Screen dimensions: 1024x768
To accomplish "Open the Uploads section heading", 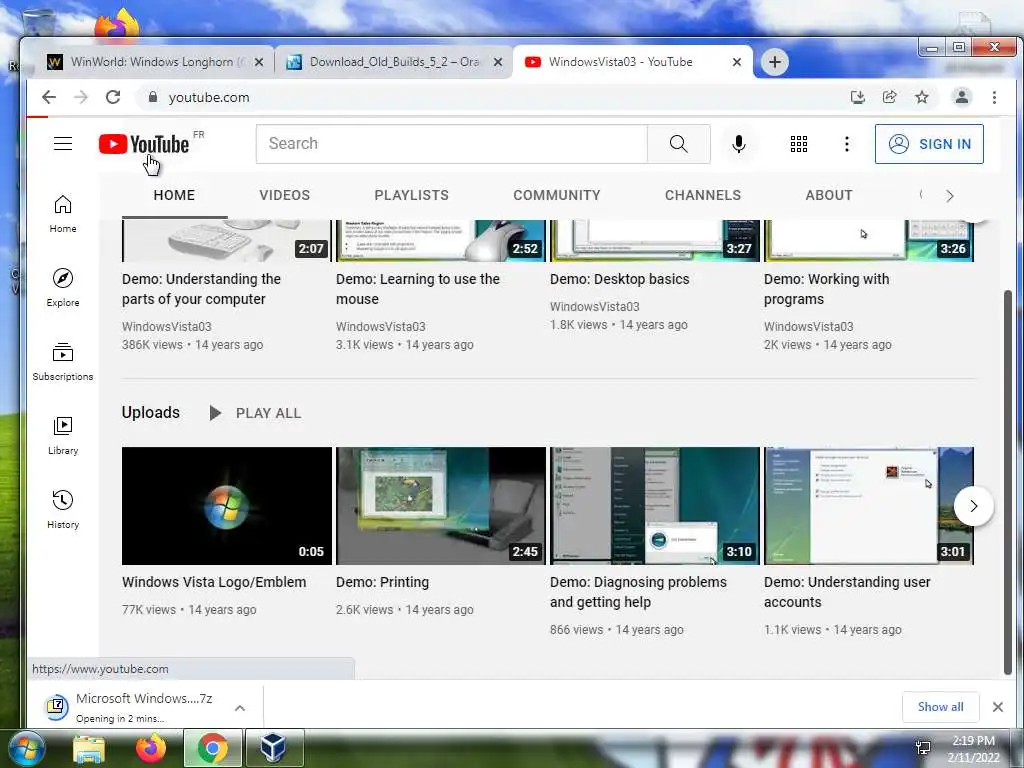I will [x=151, y=413].
